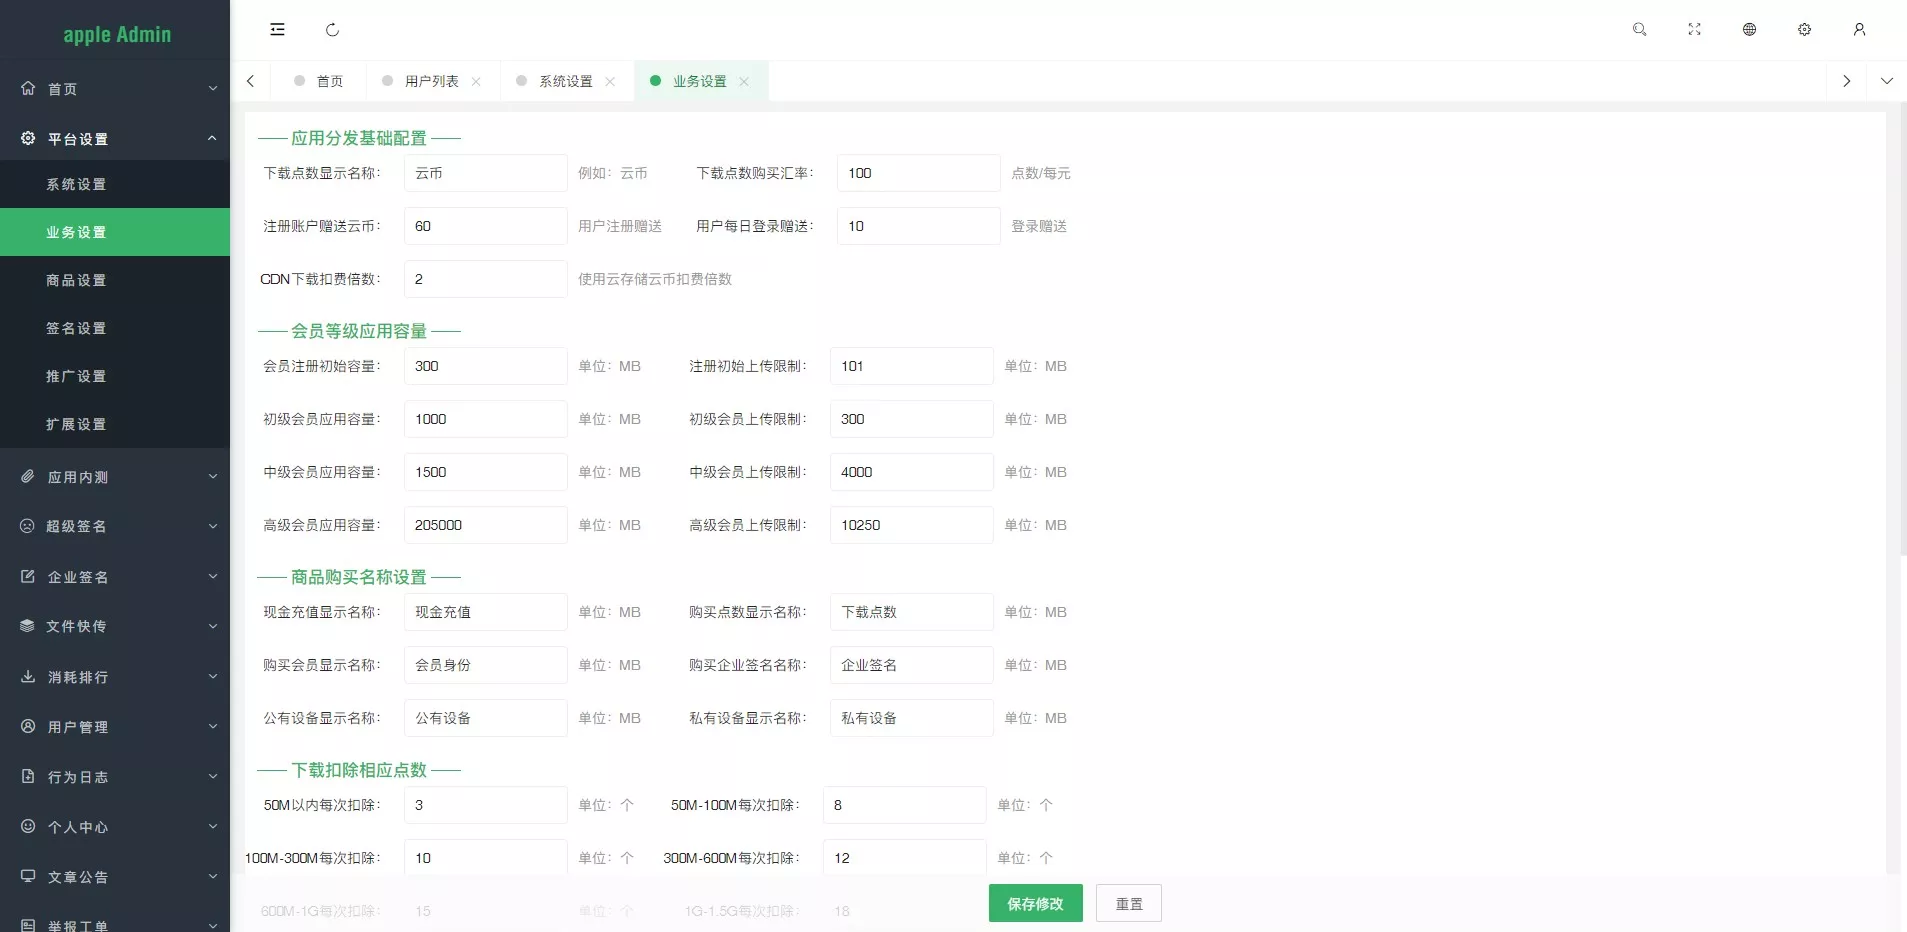Refresh the page with the reload icon

(332, 30)
